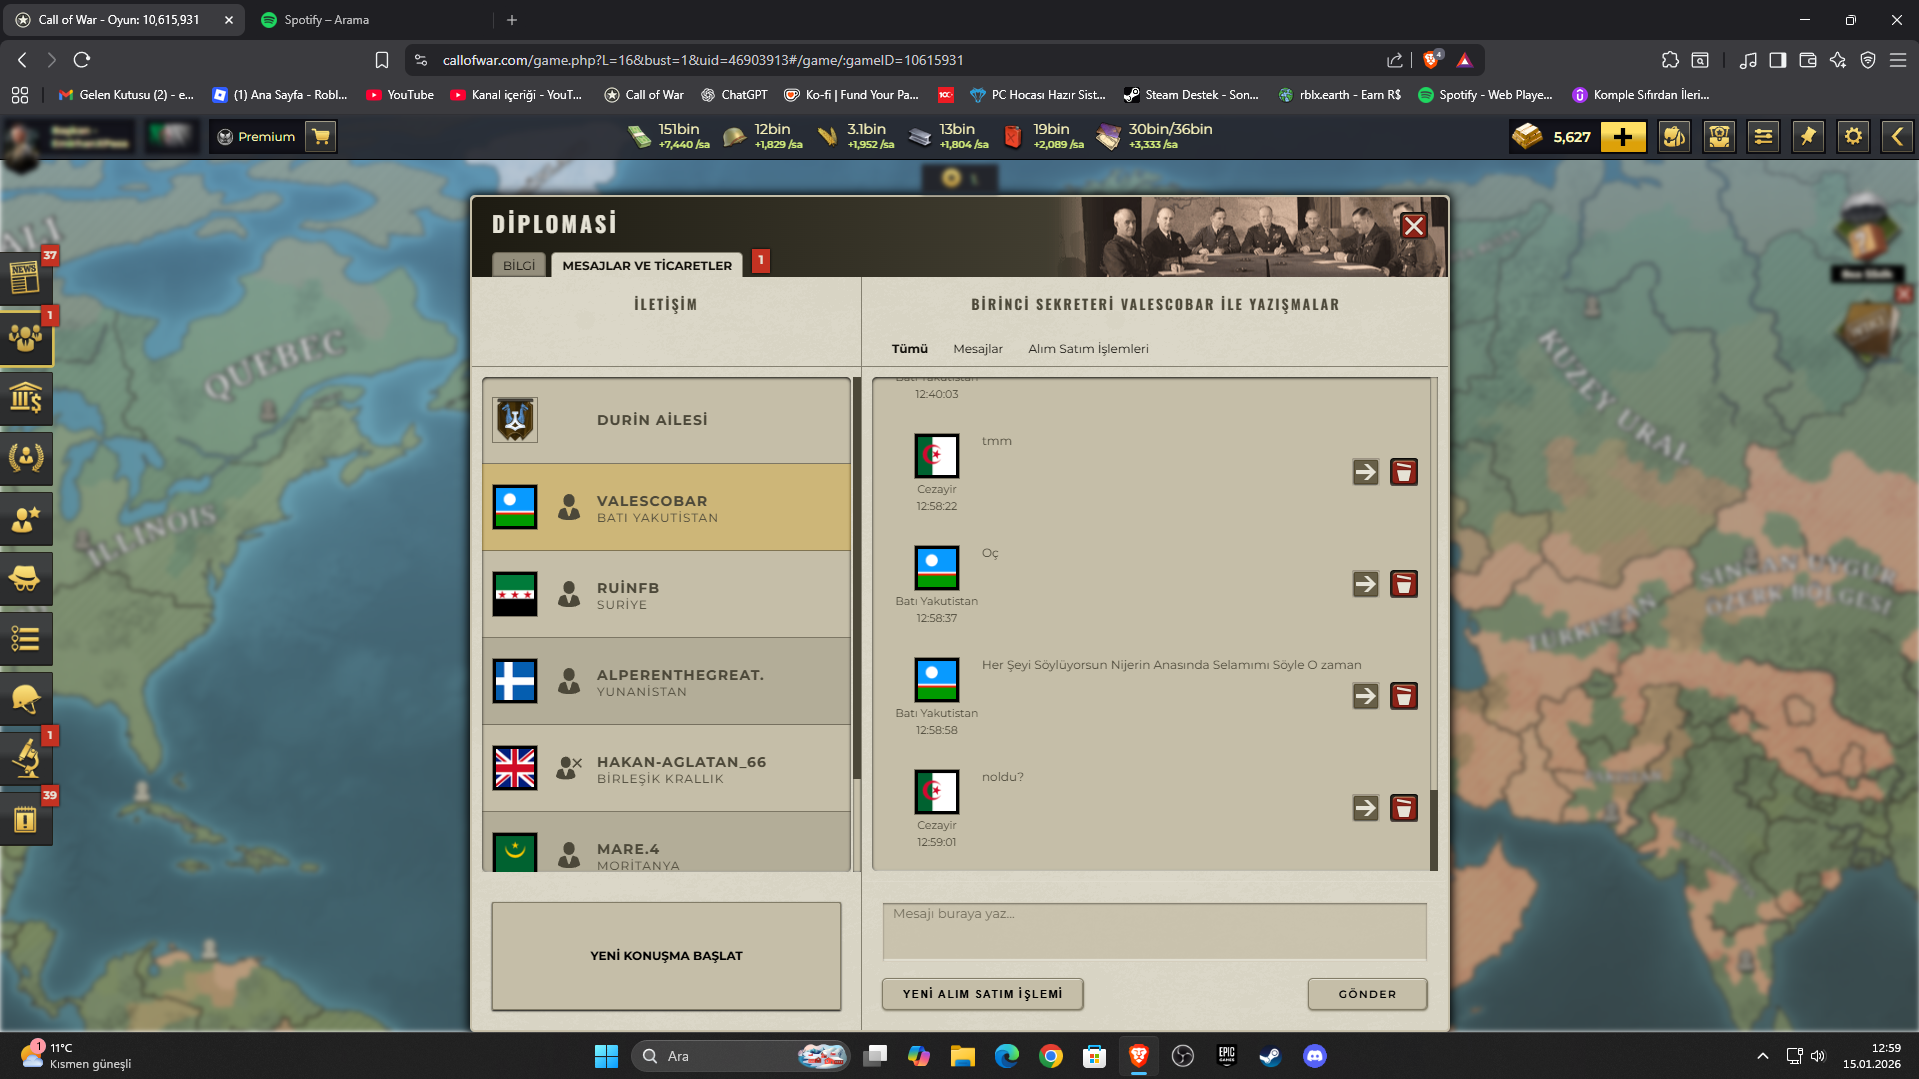Reload the page in the browser

point(82,60)
